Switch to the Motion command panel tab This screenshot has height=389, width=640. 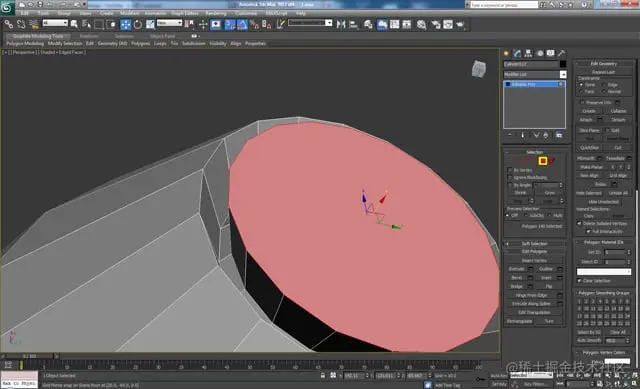point(540,53)
